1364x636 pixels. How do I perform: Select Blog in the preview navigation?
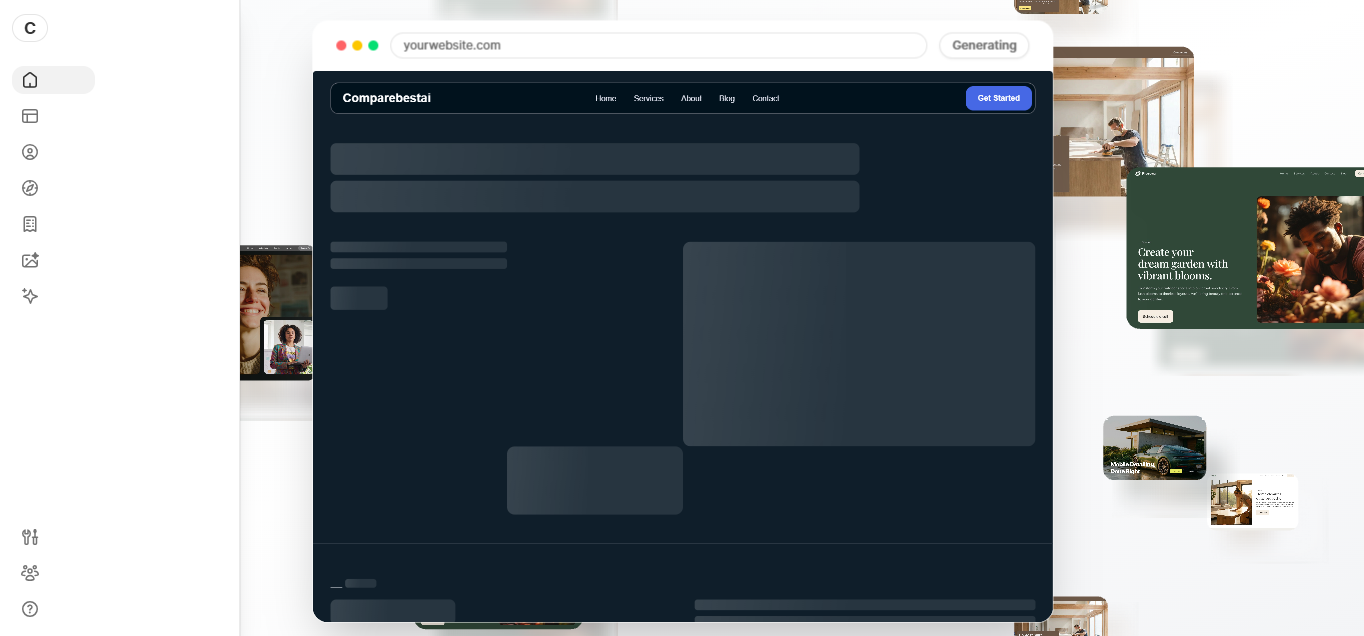[x=727, y=98]
